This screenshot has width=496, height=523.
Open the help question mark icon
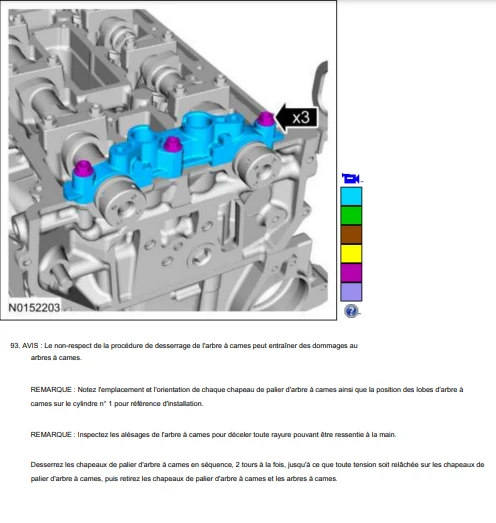tap(351, 311)
